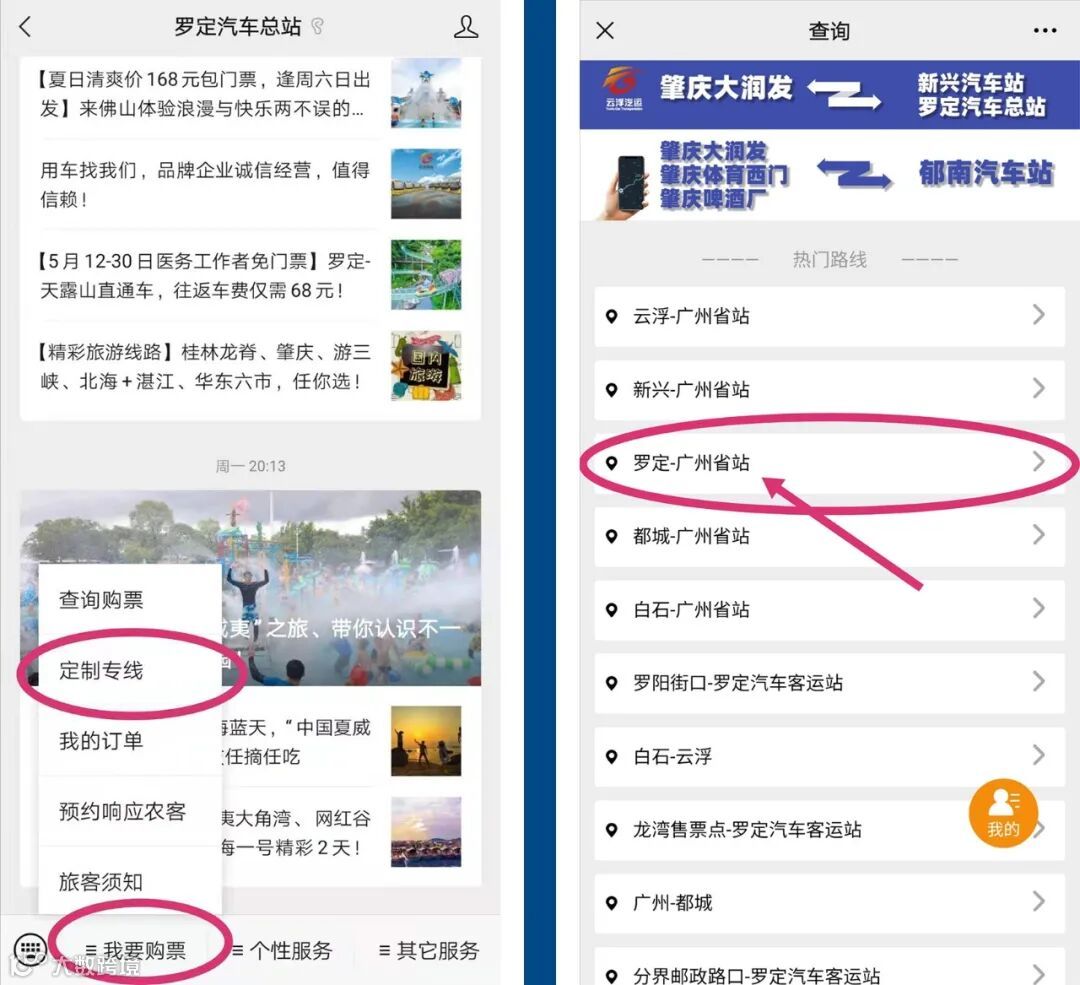The width and height of the screenshot is (1080, 985).
Task: Open the 我要购票 bottom menu
Action: [136, 951]
